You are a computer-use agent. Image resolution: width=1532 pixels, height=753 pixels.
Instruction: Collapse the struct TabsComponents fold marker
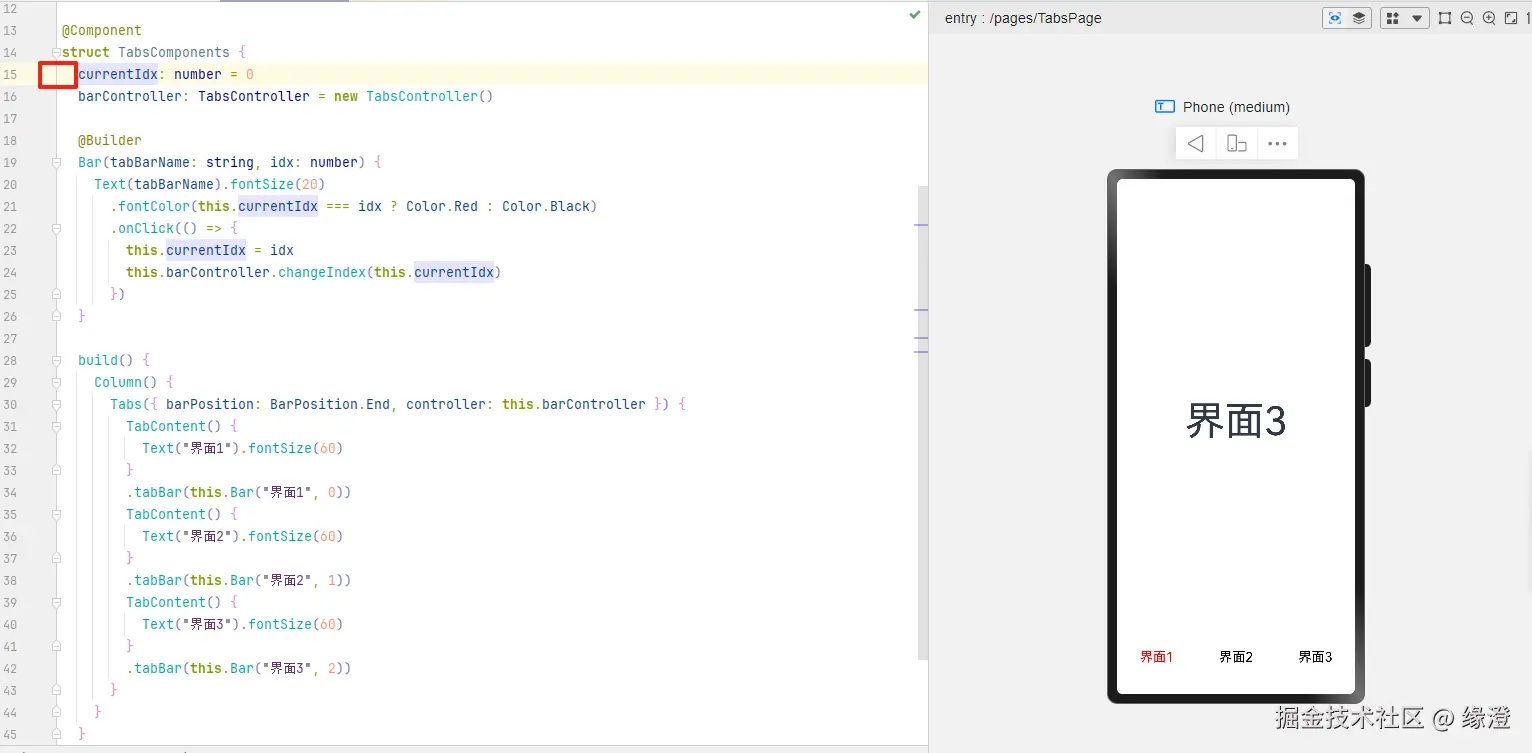click(x=56, y=52)
